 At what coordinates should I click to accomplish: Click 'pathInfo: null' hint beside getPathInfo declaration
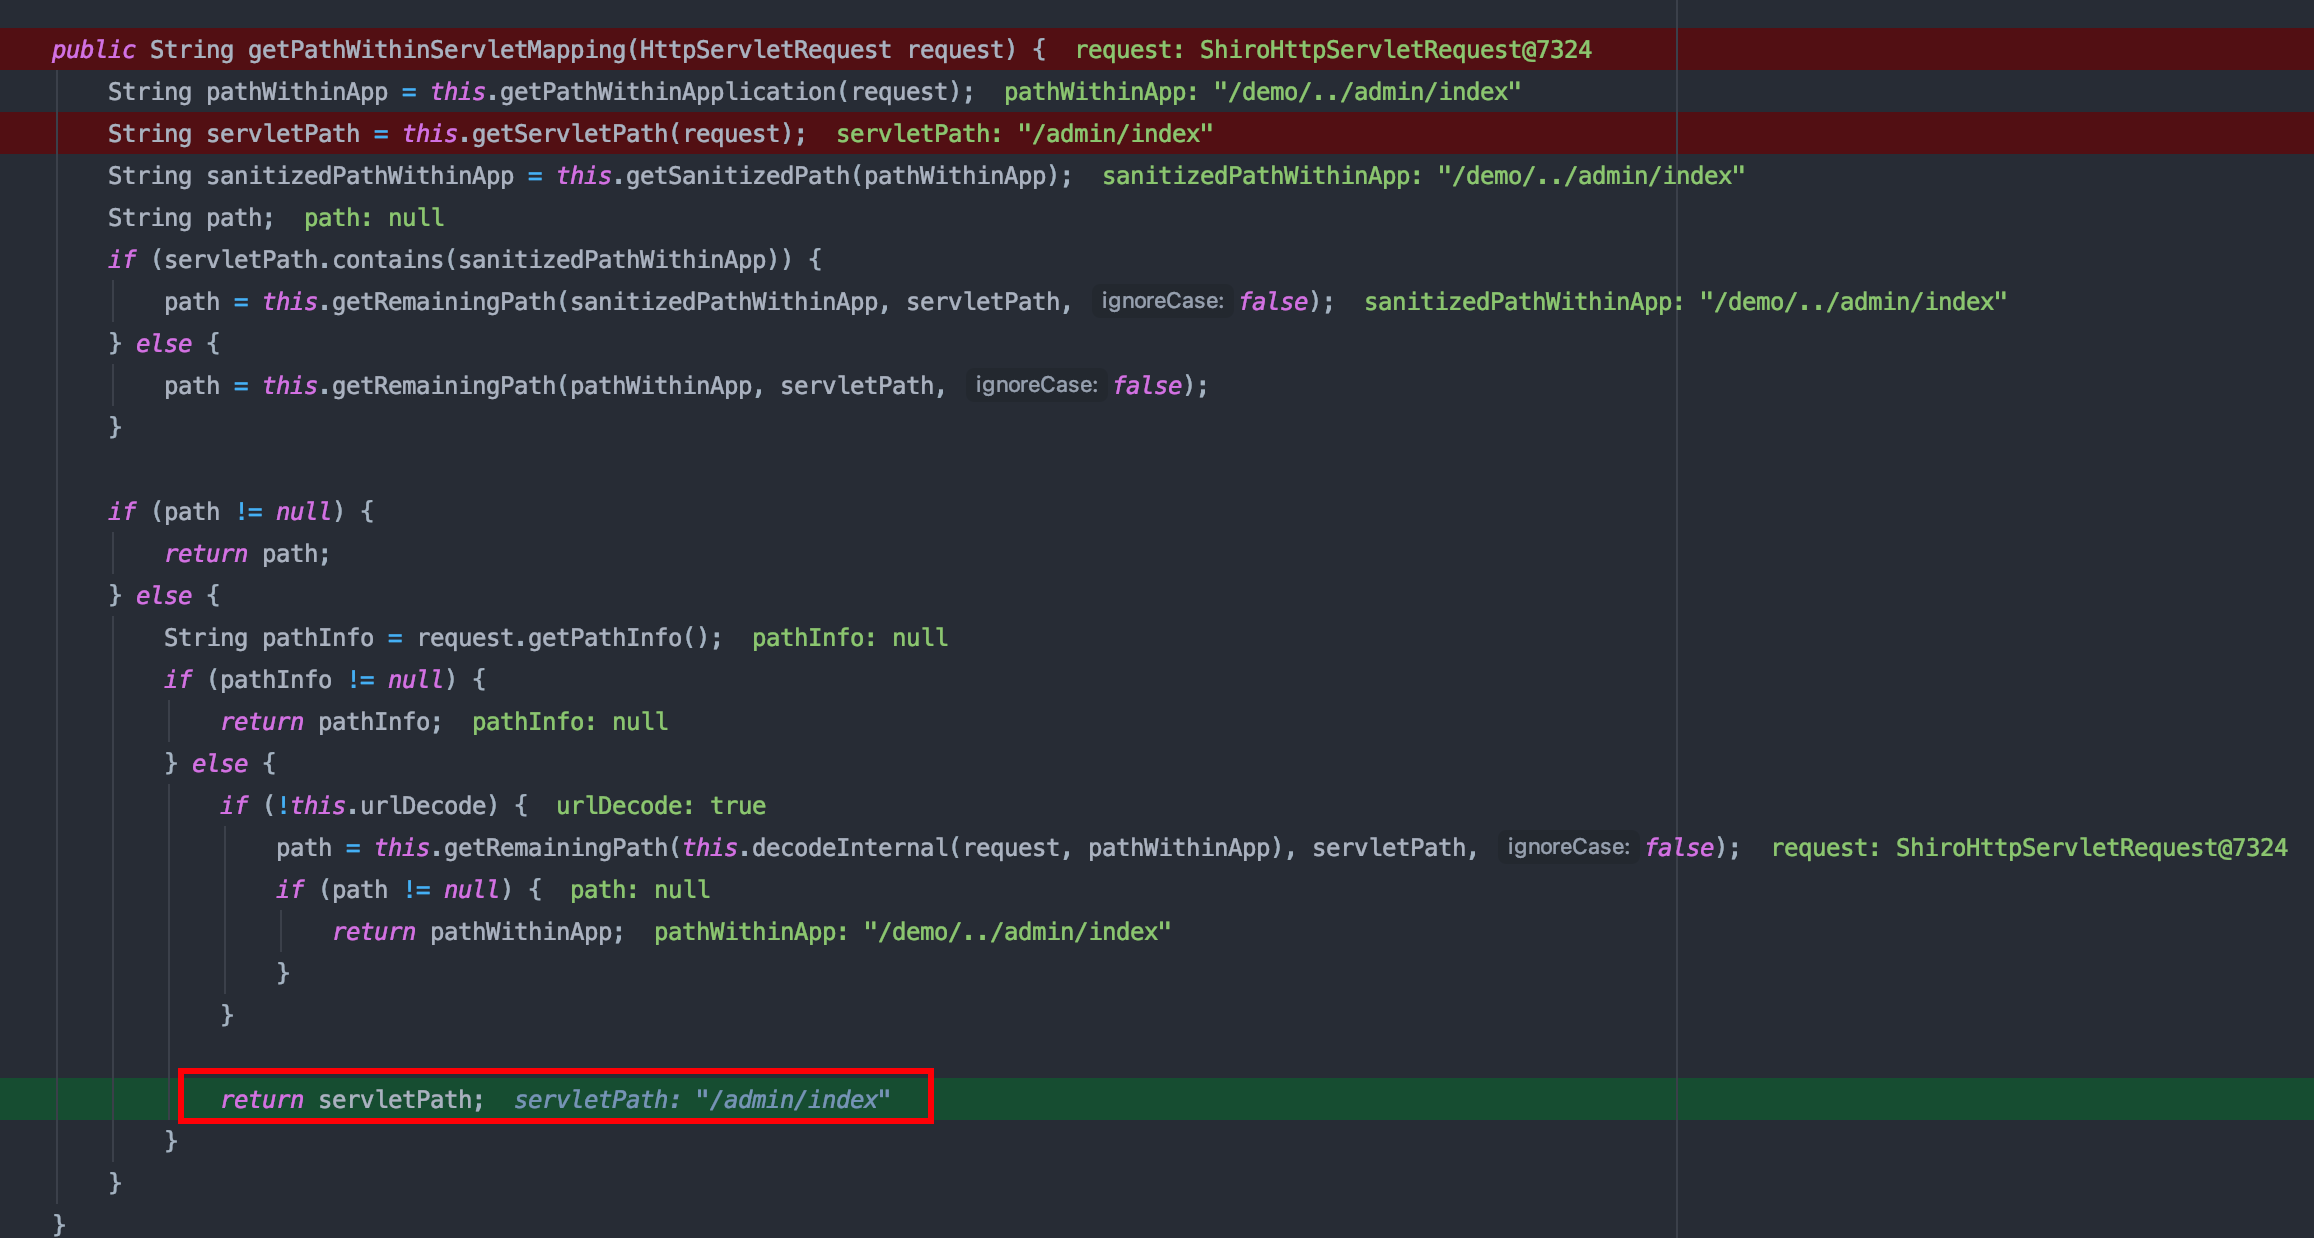coord(849,638)
